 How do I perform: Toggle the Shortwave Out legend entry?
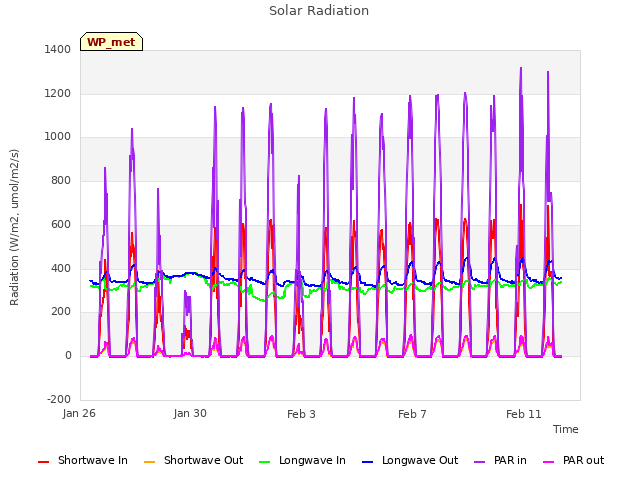point(193,460)
